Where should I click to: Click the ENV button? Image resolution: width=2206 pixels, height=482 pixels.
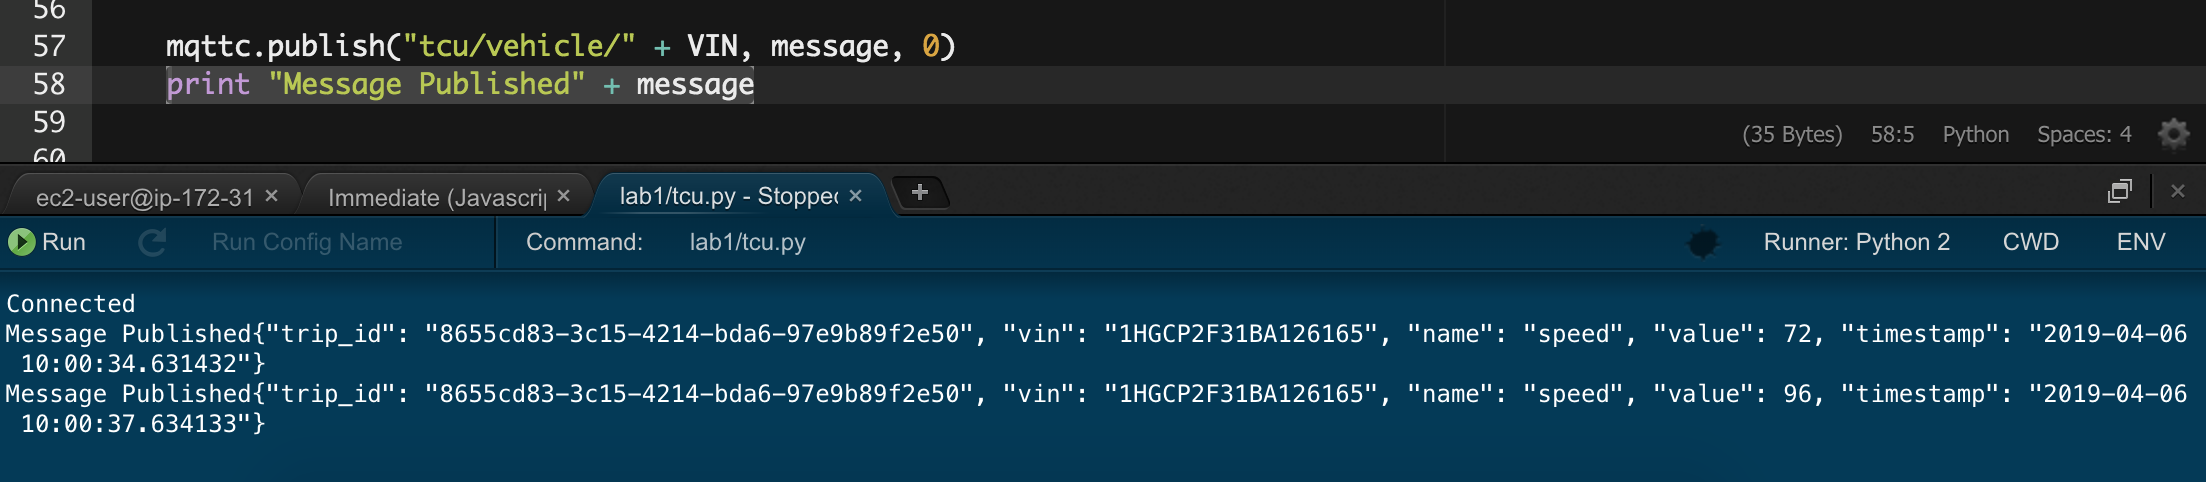pos(2141,242)
